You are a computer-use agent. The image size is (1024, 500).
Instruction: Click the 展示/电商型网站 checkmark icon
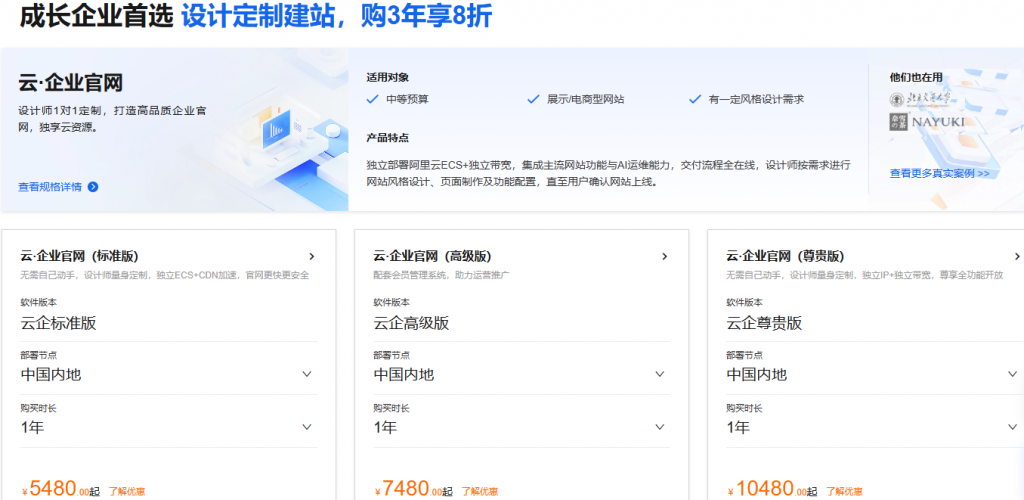click(534, 99)
